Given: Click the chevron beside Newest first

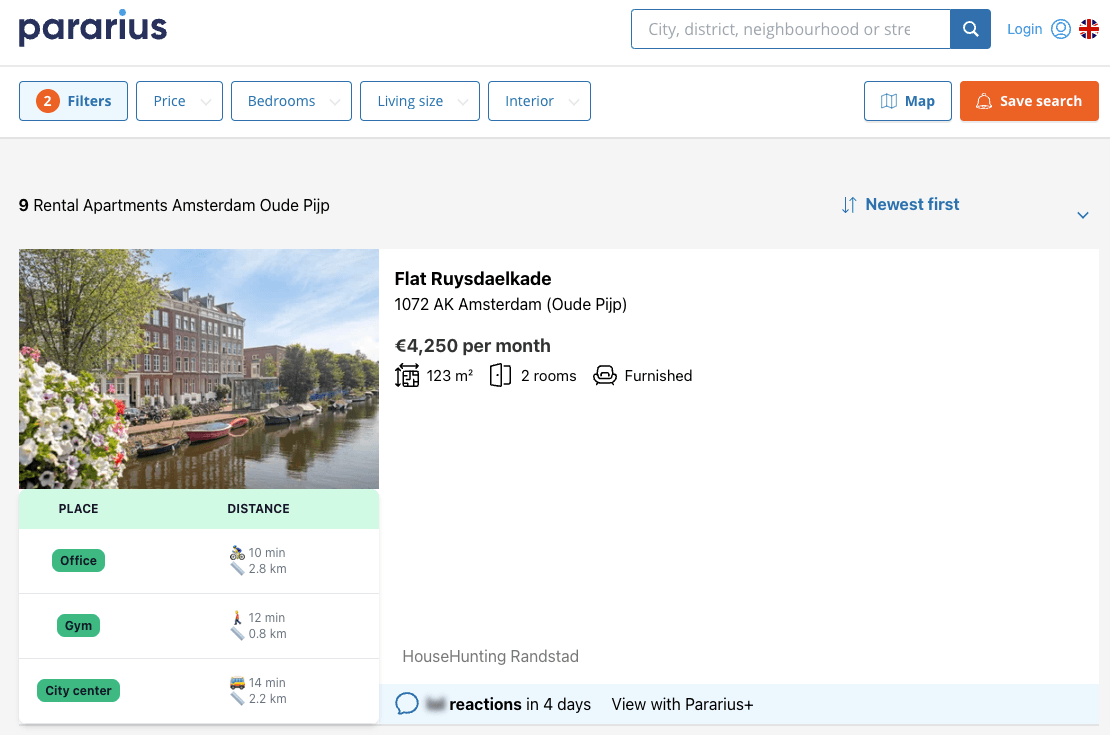Looking at the screenshot, I should point(1082,215).
